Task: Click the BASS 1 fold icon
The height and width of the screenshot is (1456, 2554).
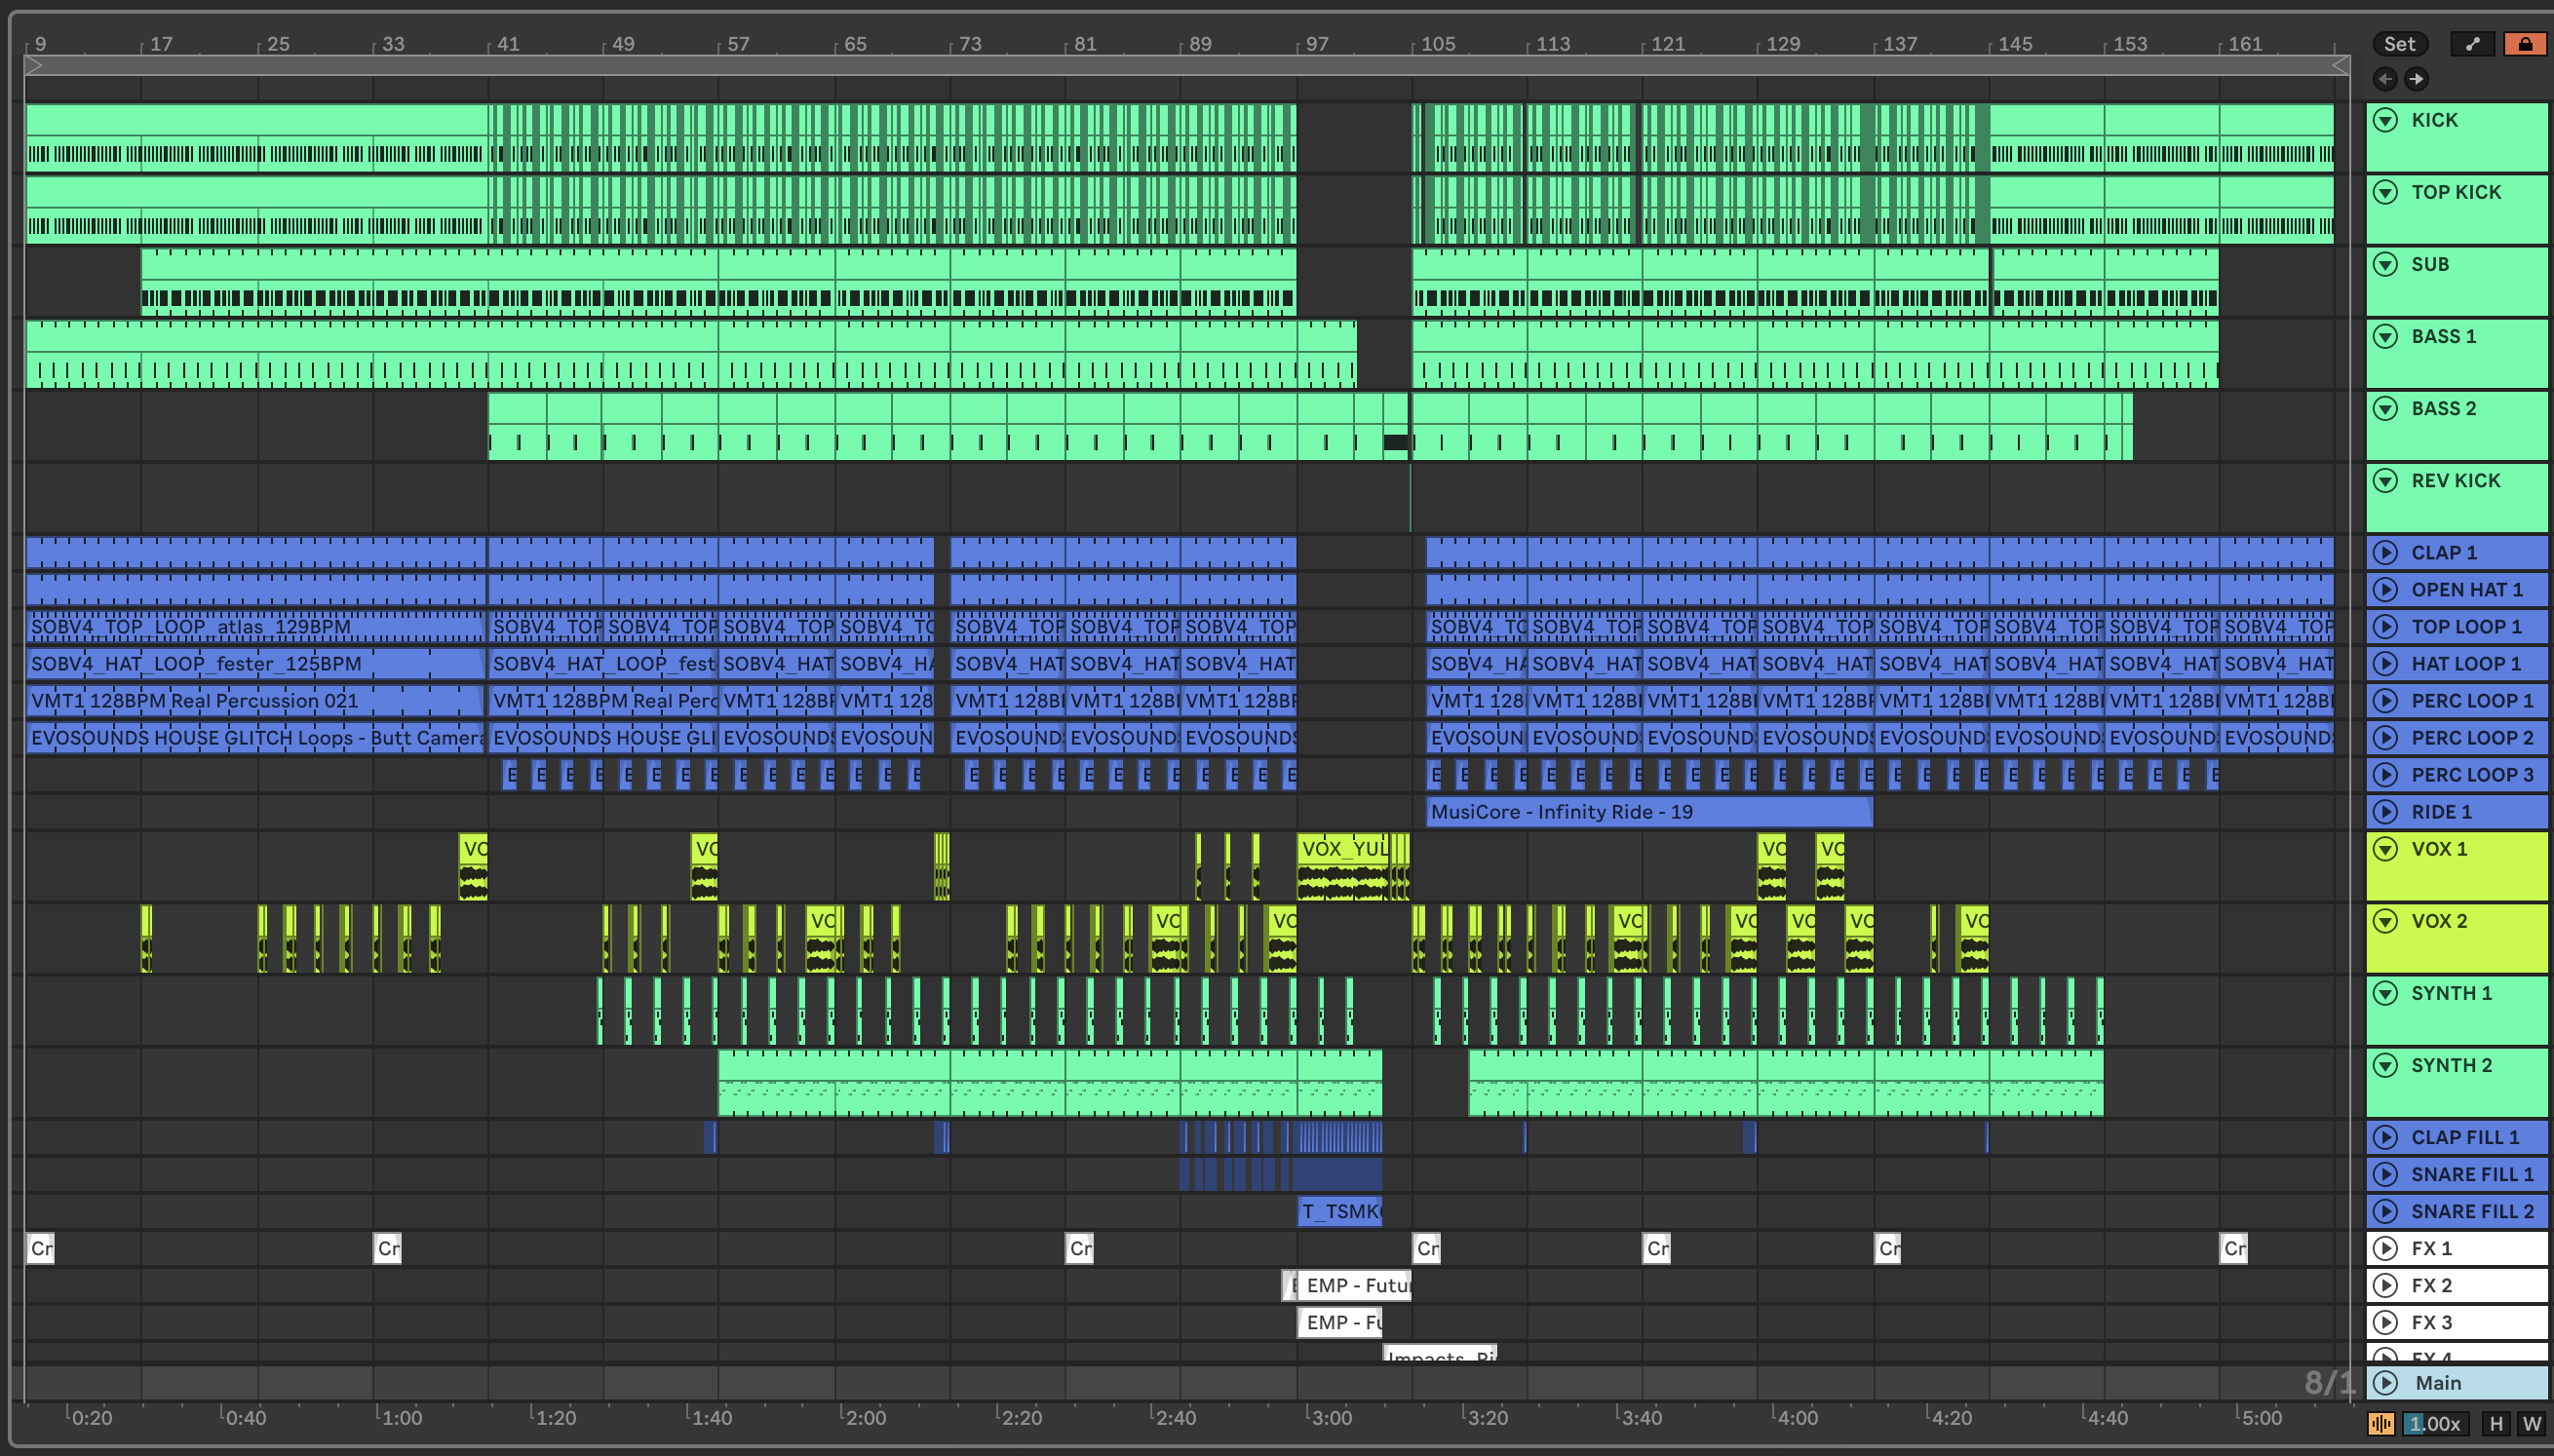Action: pos(2386,336)
